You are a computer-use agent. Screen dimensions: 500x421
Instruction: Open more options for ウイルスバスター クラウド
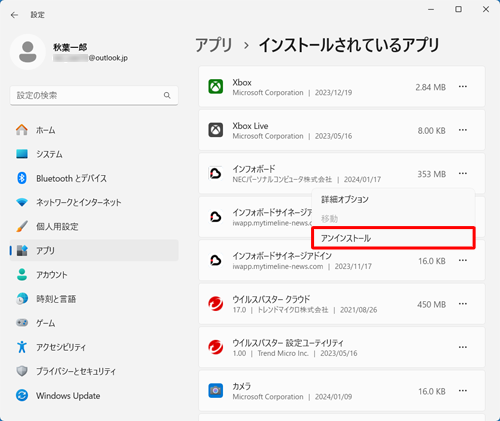pos(463,304)
